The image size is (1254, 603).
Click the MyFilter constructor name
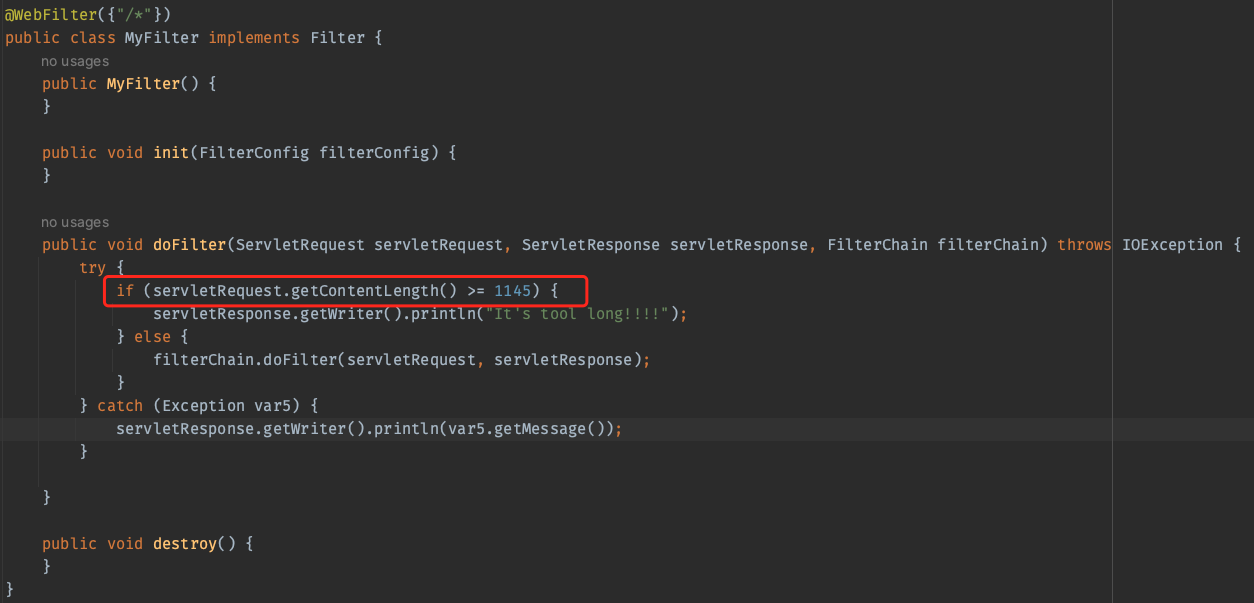coord(143,84)
